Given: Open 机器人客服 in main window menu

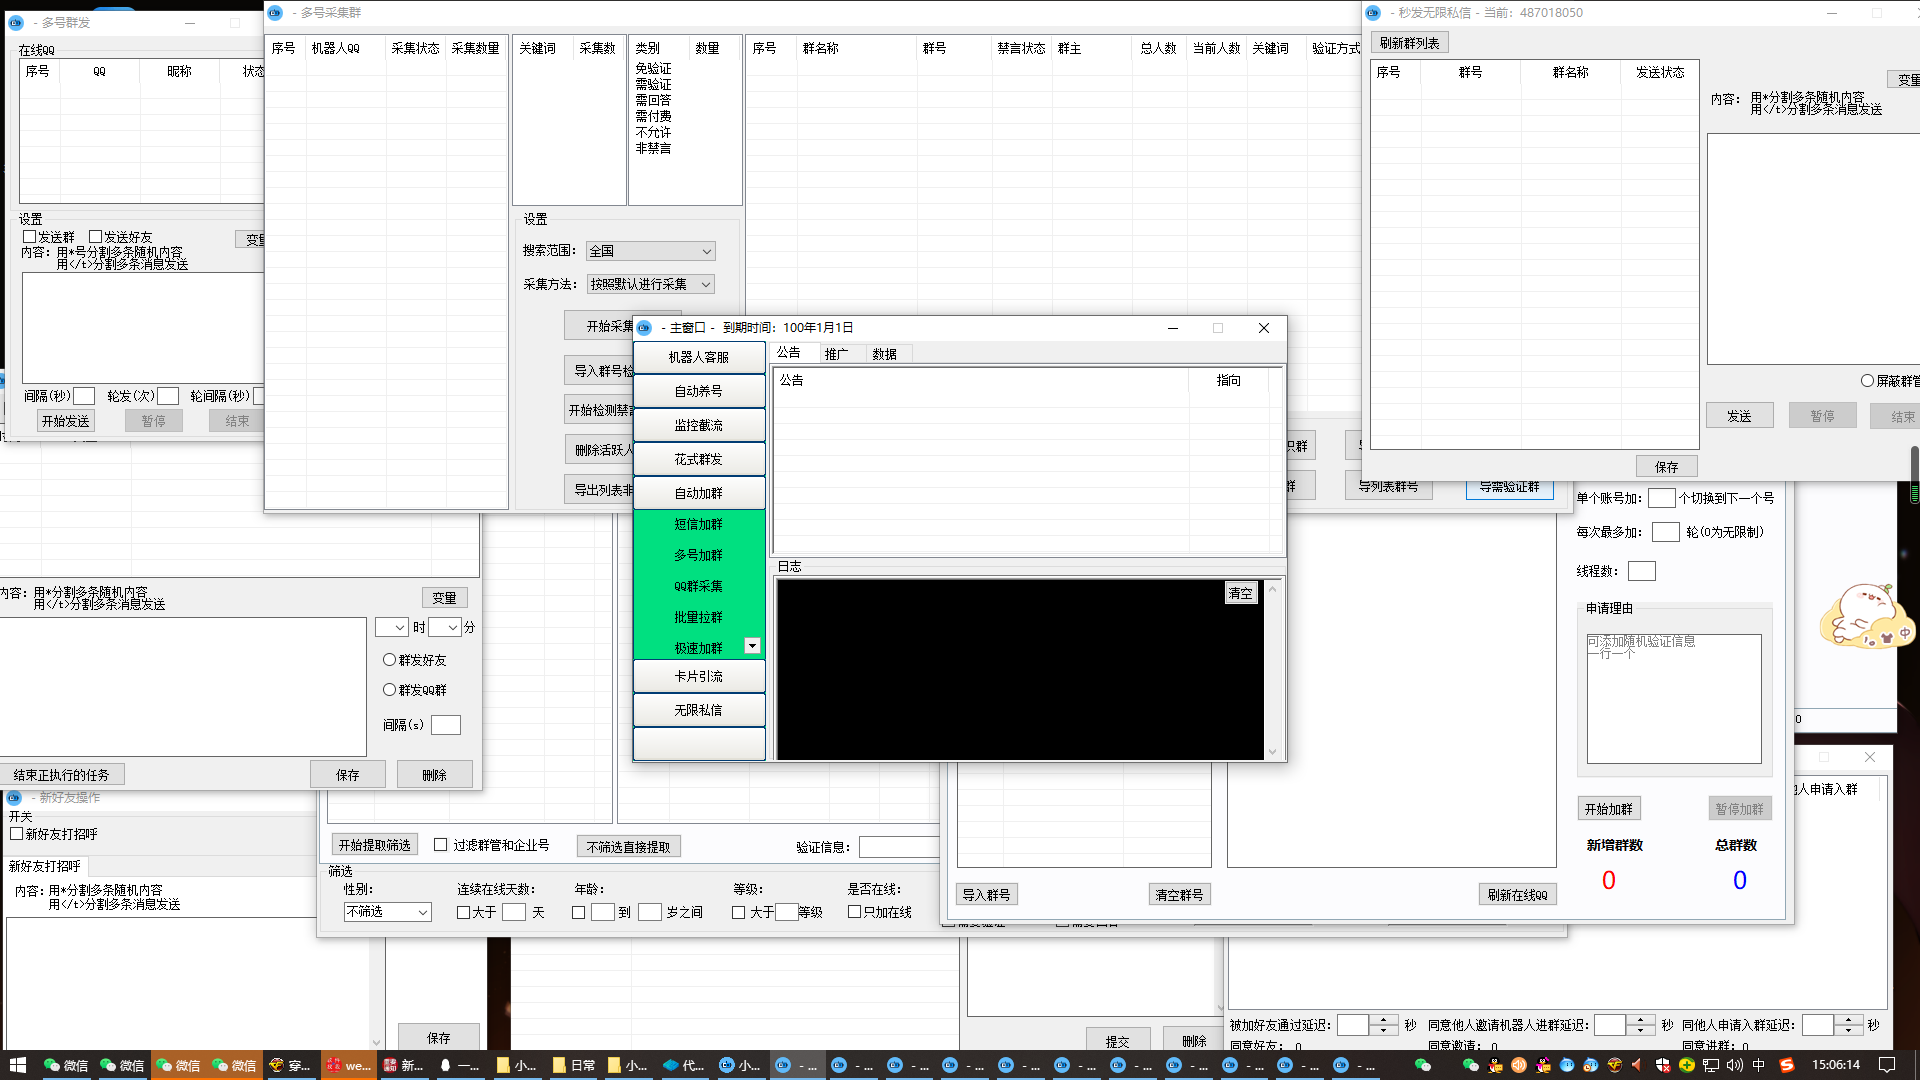Looking at the screenshot, I should (x=699, y=357).
